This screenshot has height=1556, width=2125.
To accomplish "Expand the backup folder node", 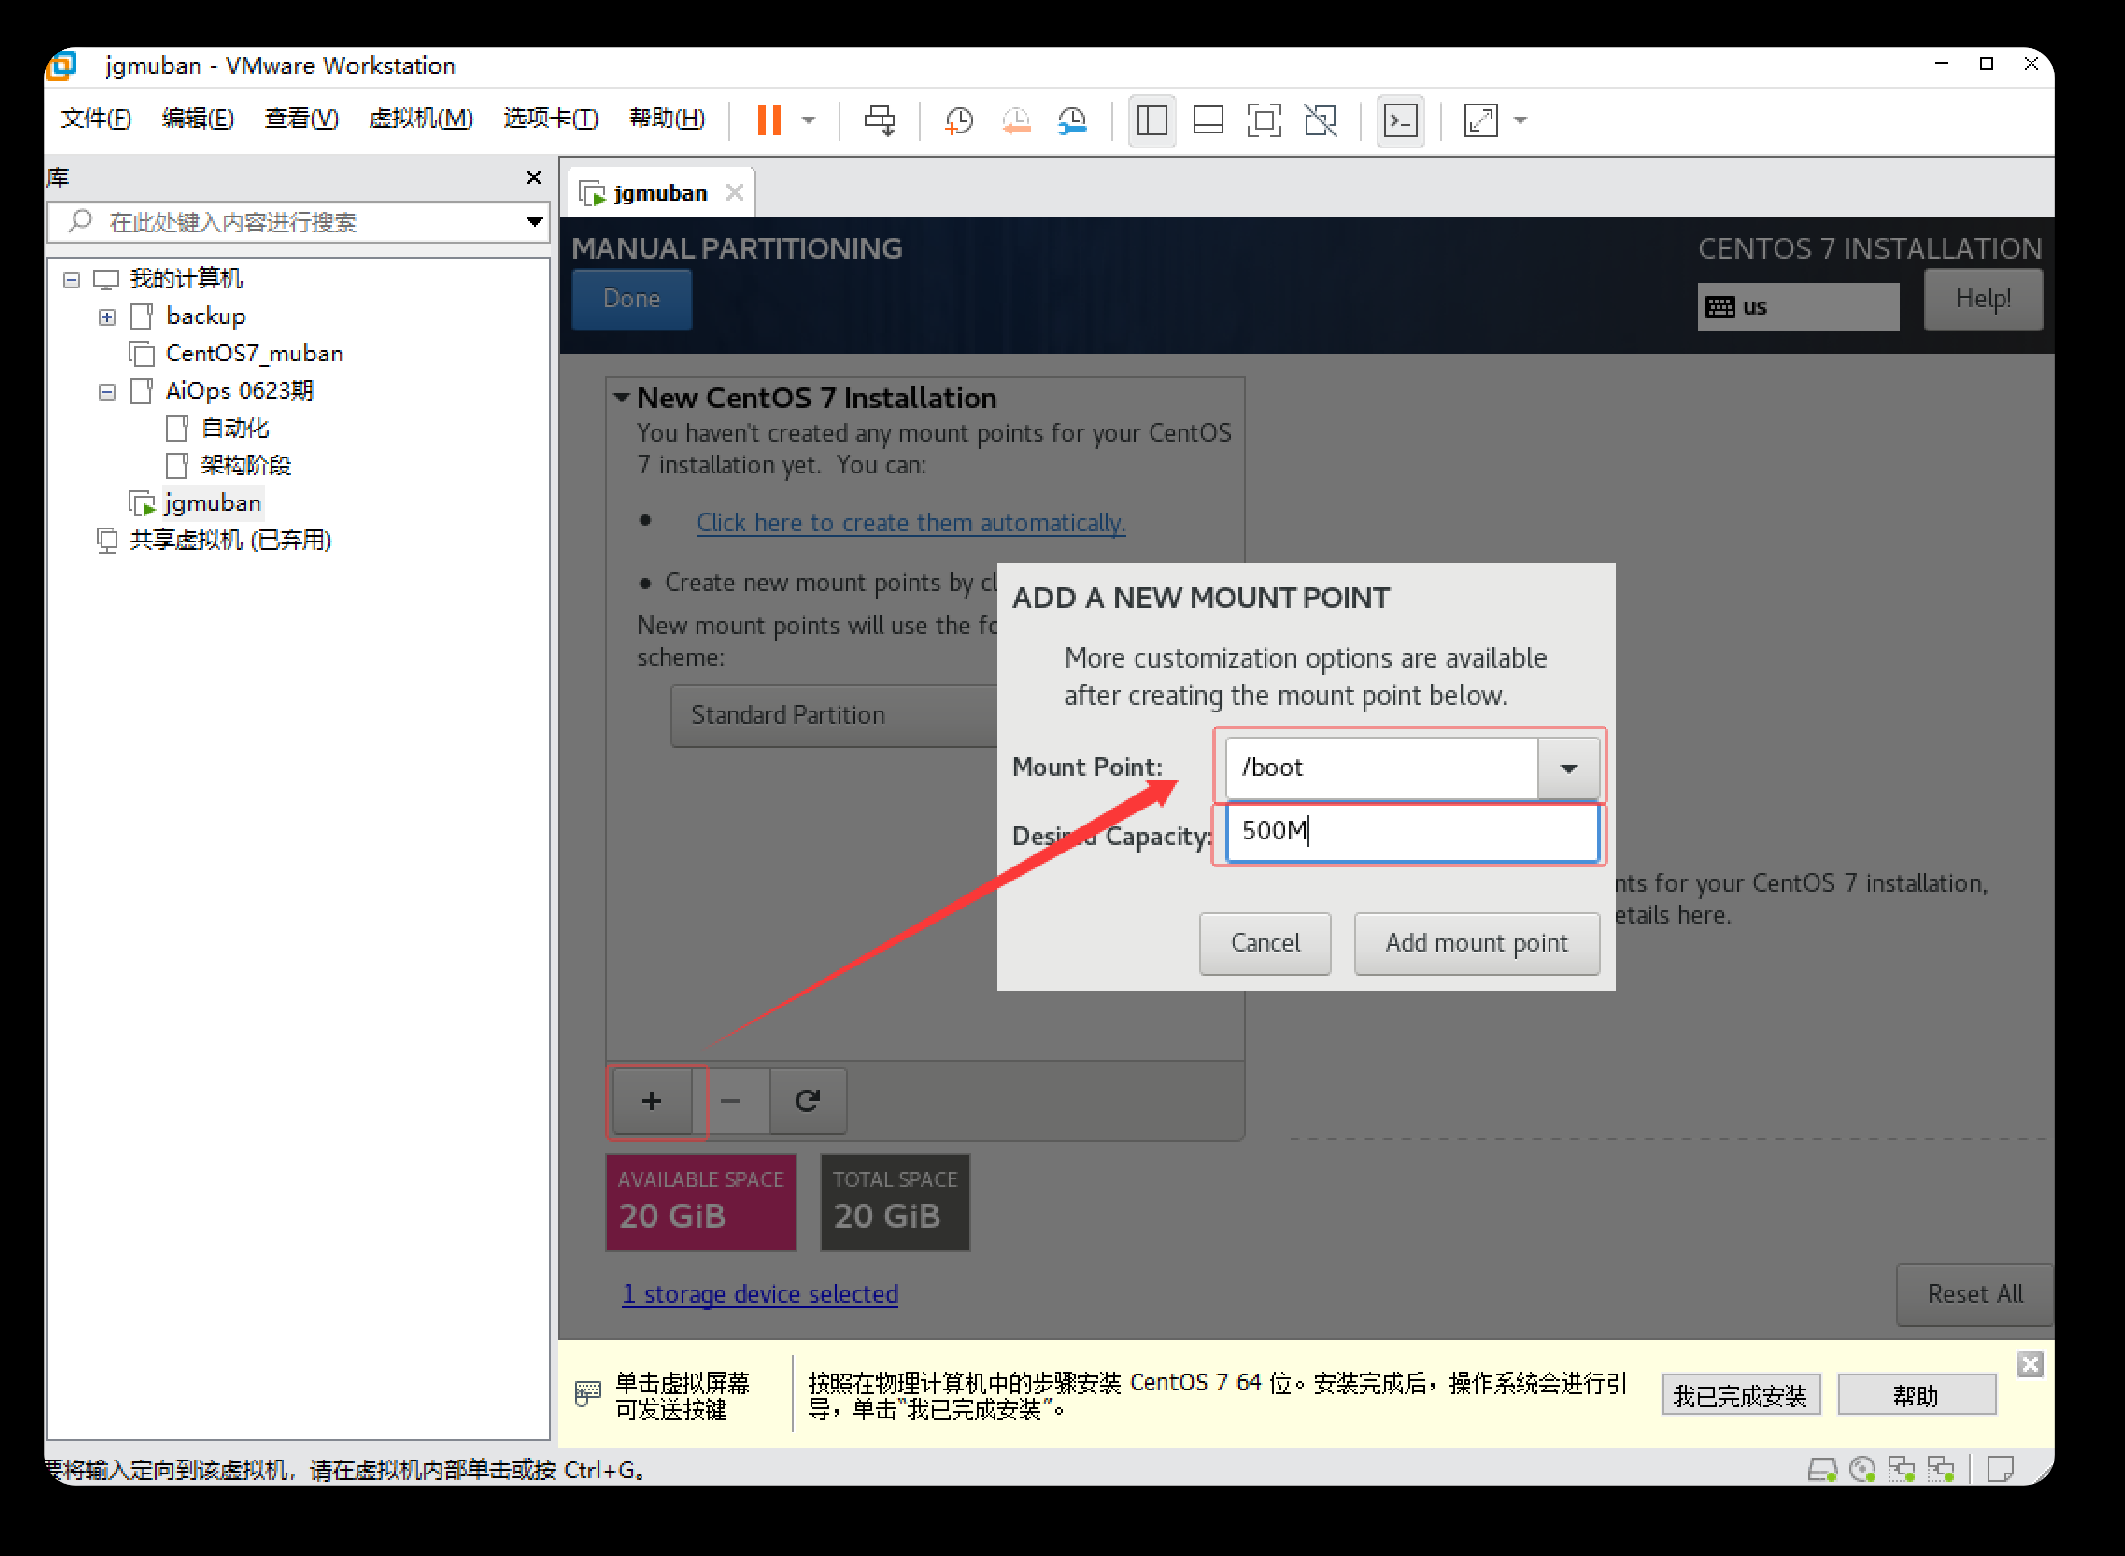I will (107, 317).
